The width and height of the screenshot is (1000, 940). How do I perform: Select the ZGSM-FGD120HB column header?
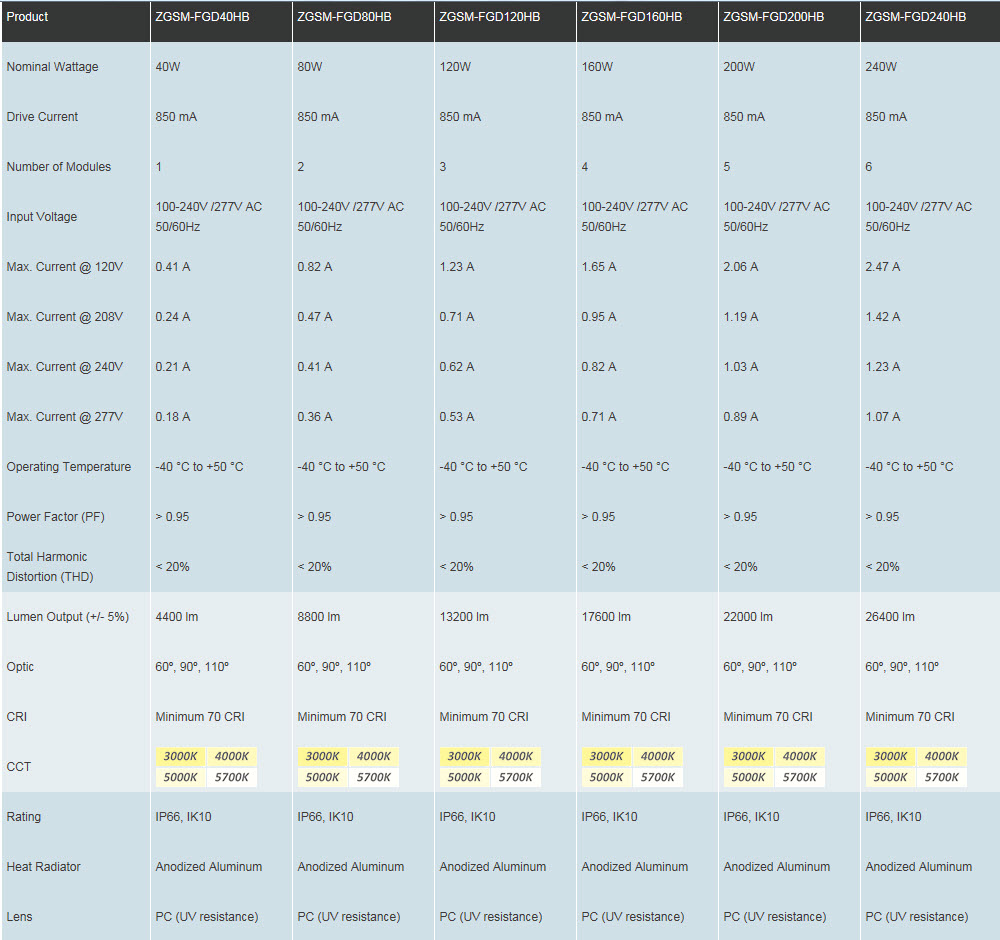489,17
